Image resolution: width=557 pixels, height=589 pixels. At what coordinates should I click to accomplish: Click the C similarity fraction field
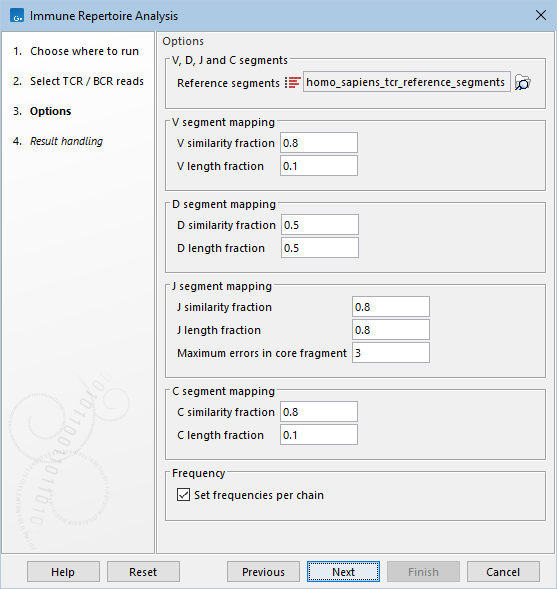pos(319,412)
